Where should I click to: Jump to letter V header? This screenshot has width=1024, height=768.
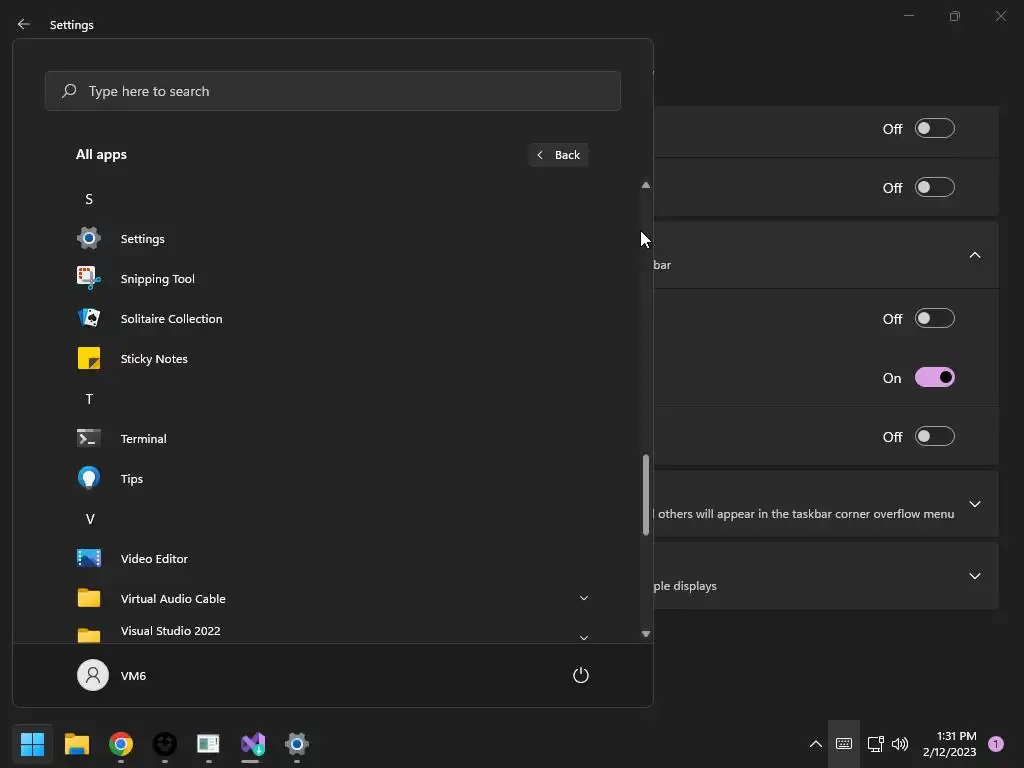90,519
